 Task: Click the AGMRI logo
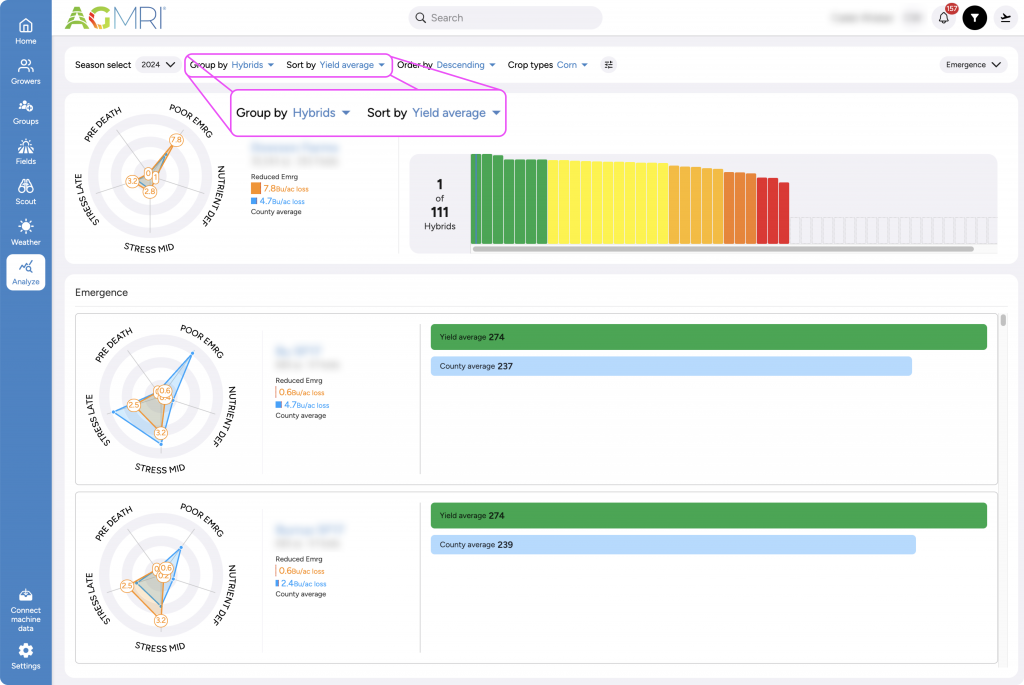coord(115,18)
